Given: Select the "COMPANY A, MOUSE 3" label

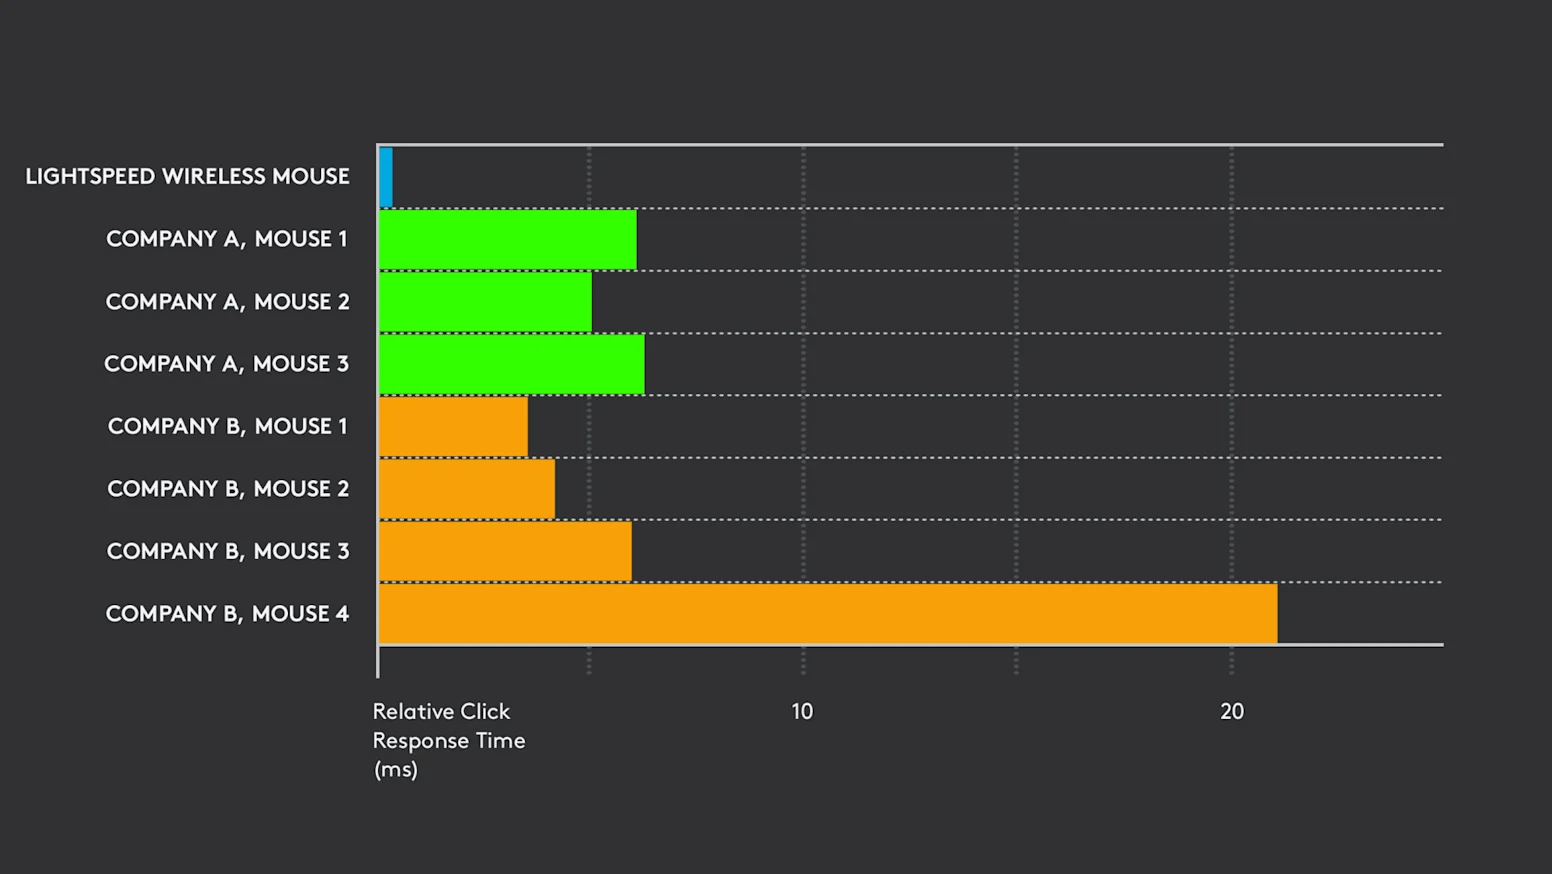Looking at the screenshot, I should click(x=226, y=364).
